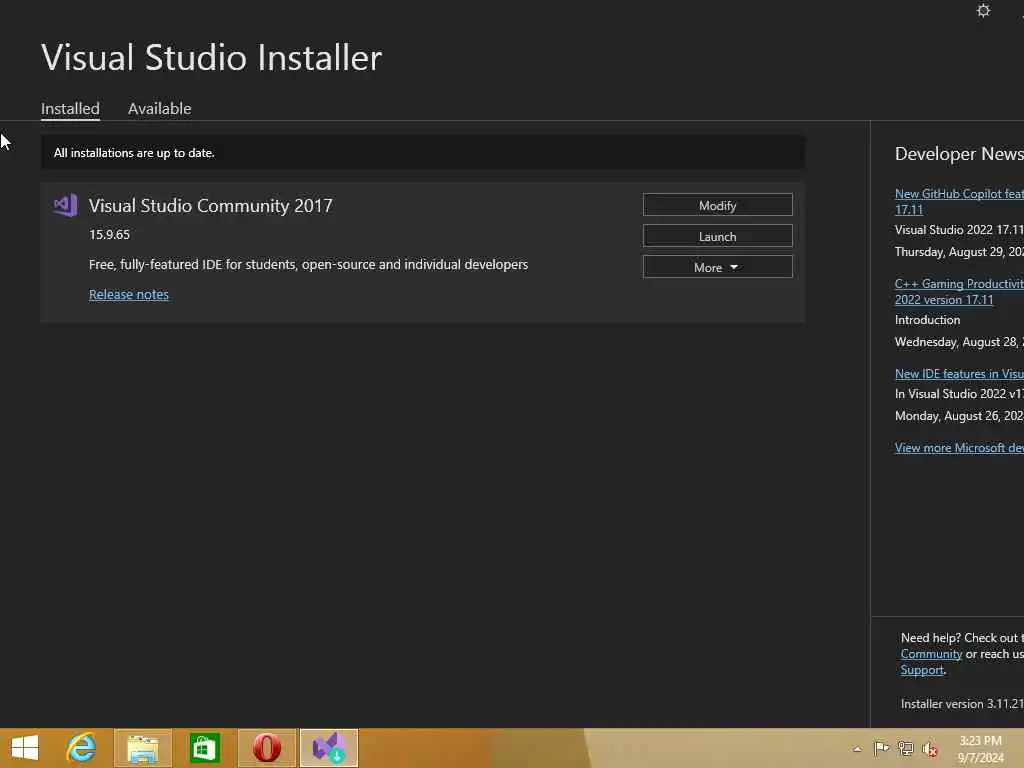Viewport: 1024px width, 768px height.
Task: Click the 'Wednesday, August 28' news date
Action: (x=959, y=342)
